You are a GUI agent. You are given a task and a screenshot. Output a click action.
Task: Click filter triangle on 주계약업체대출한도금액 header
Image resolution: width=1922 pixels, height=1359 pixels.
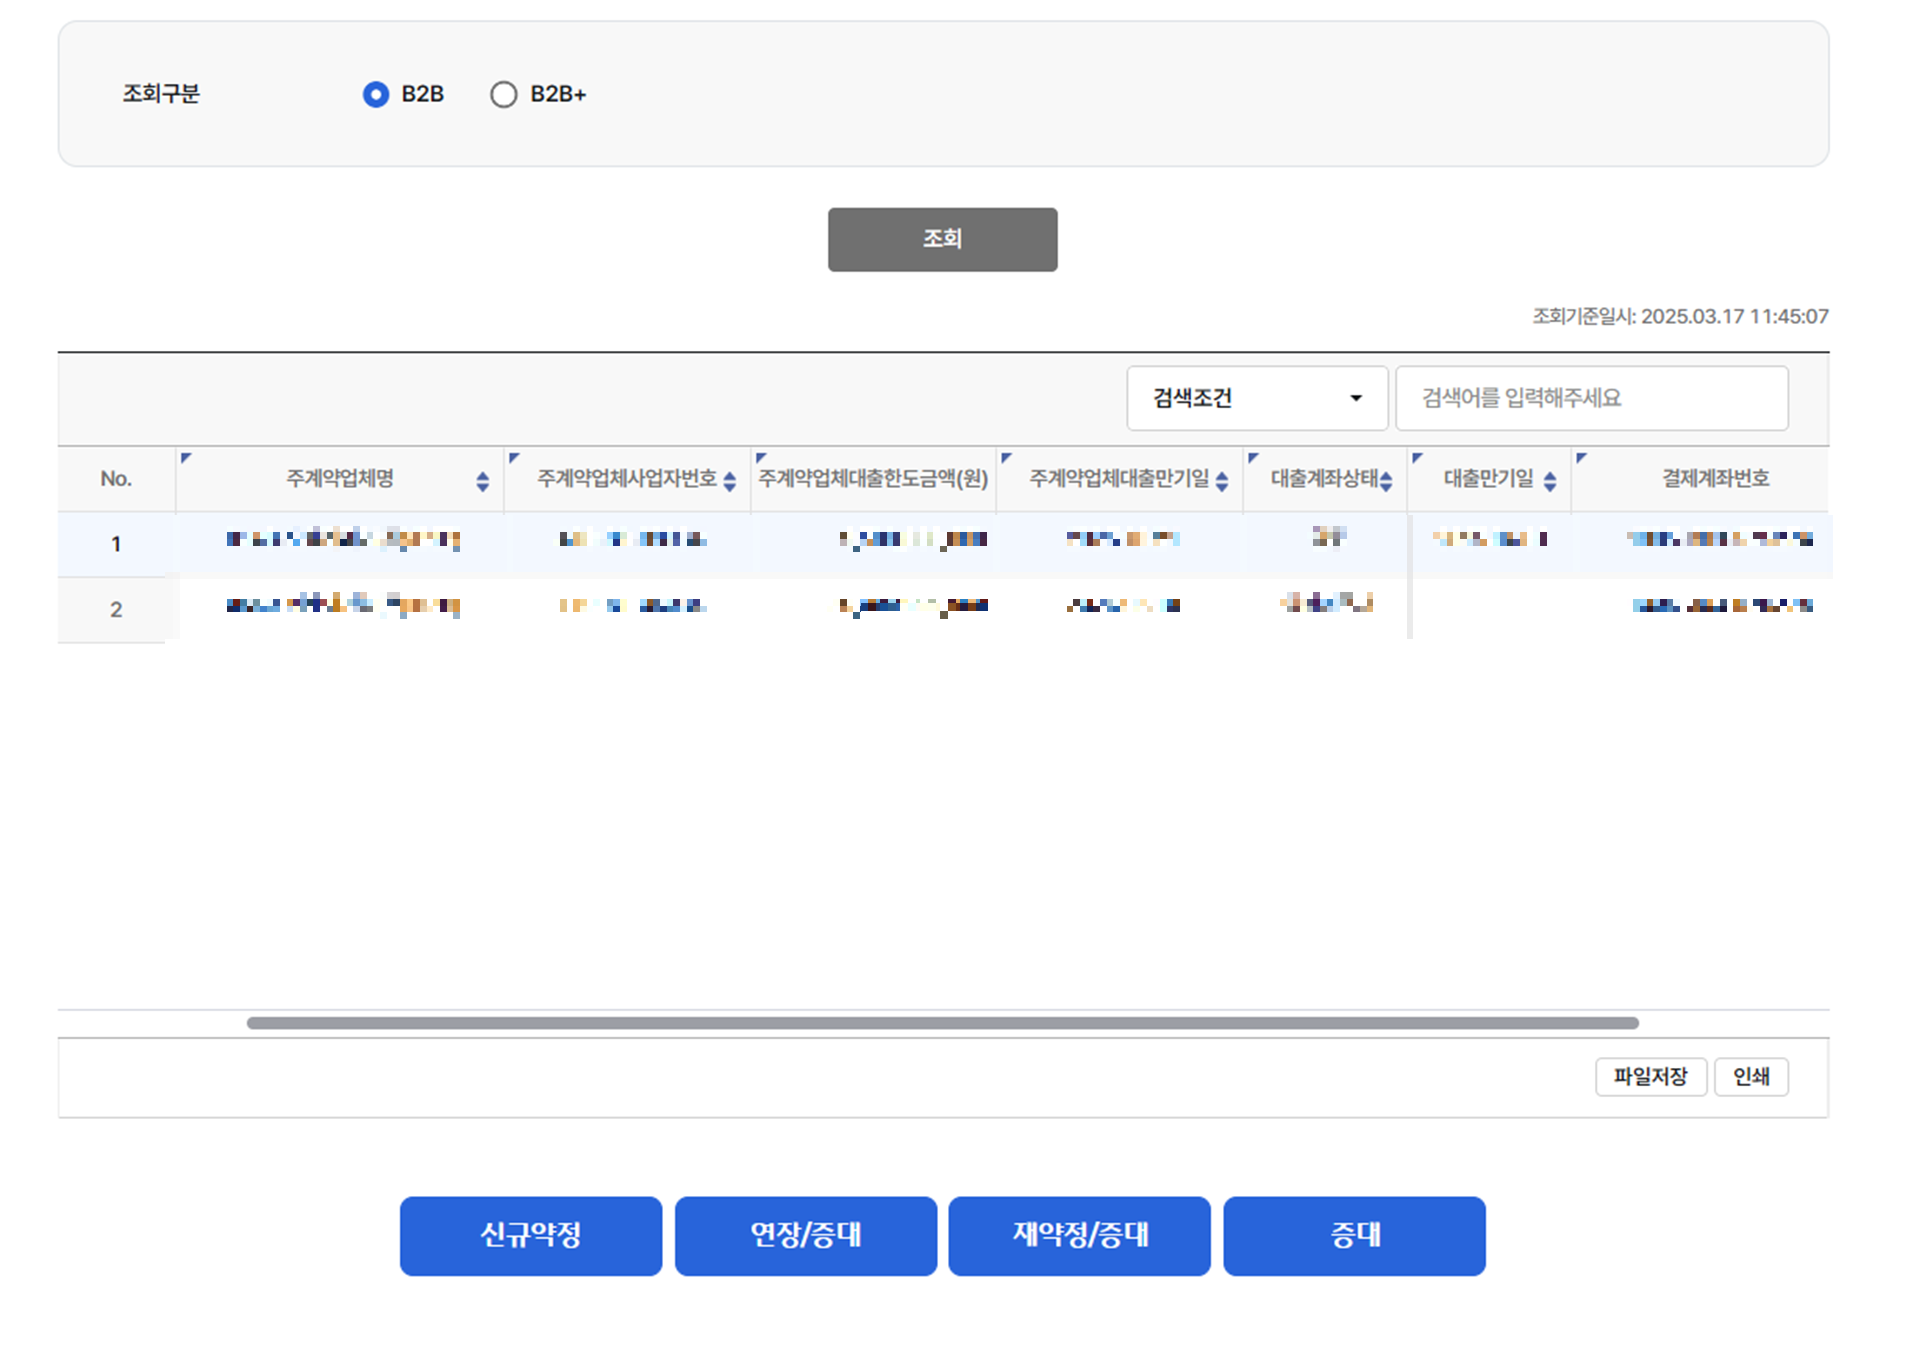(761, 458)
